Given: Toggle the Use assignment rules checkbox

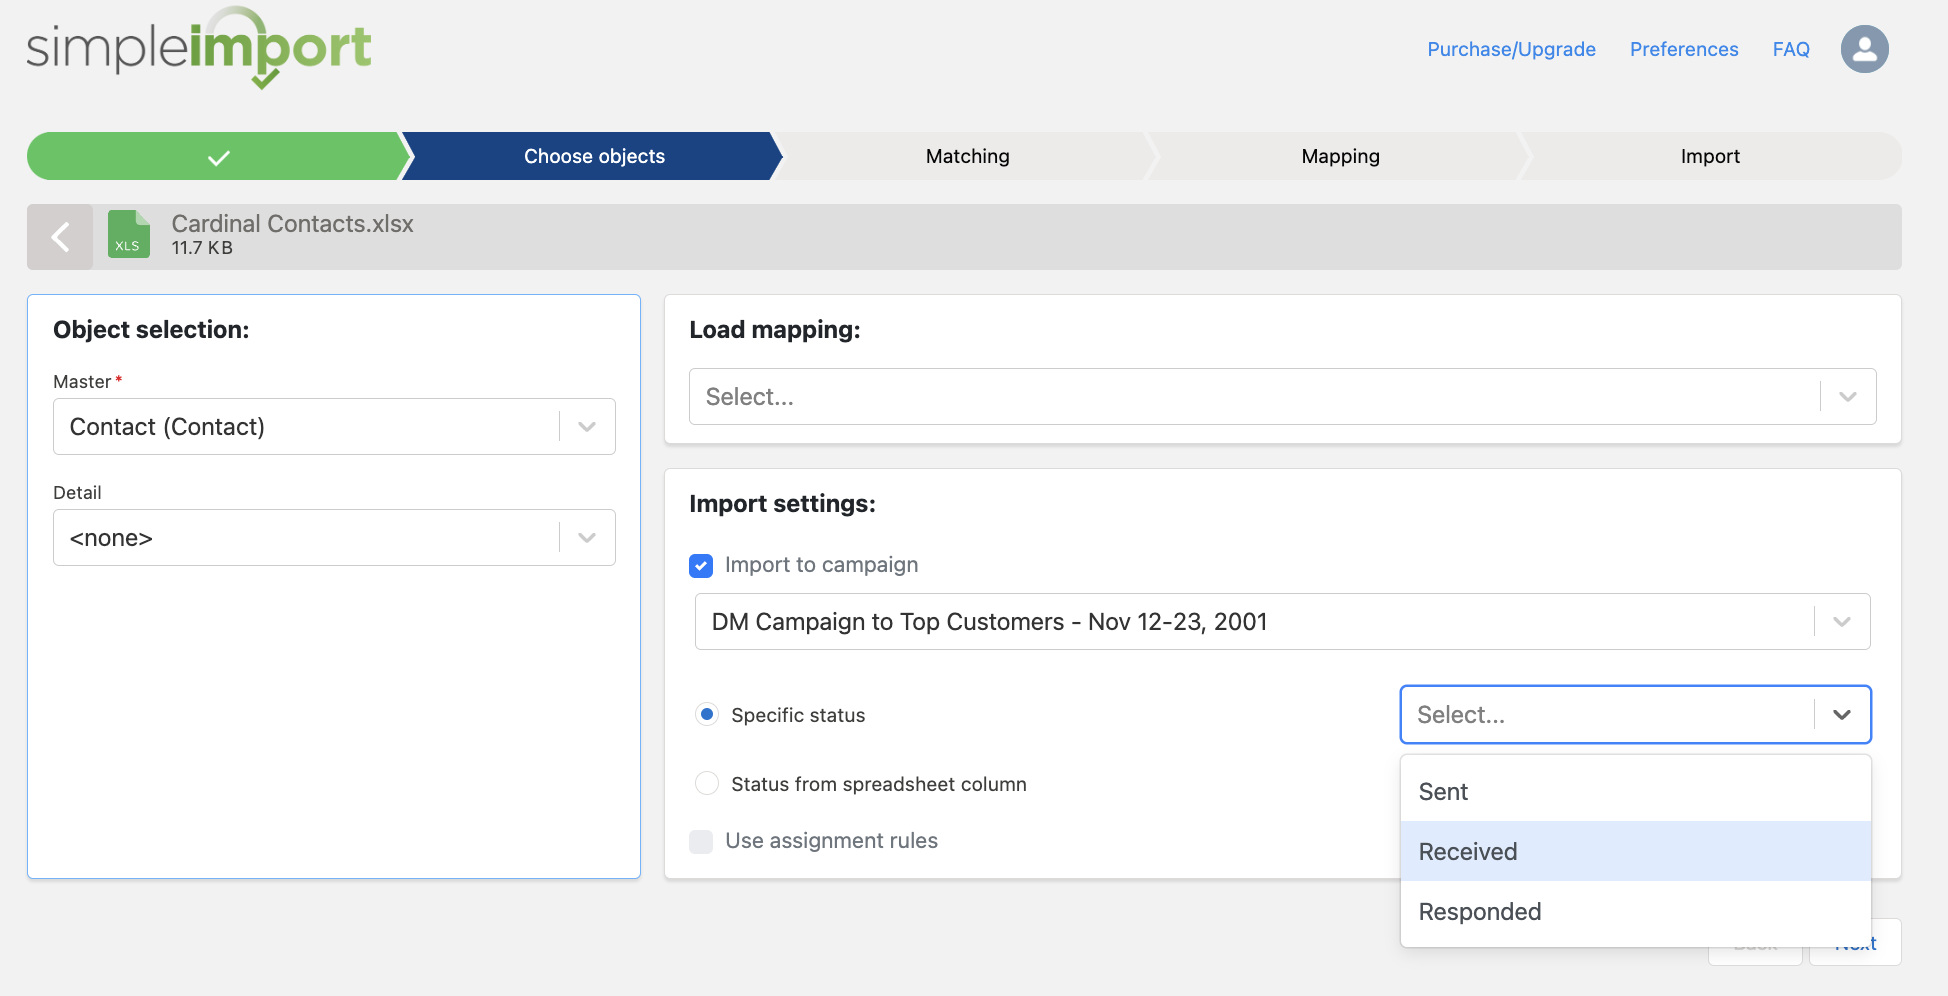Looking at the screenshot, I should 701,842.
